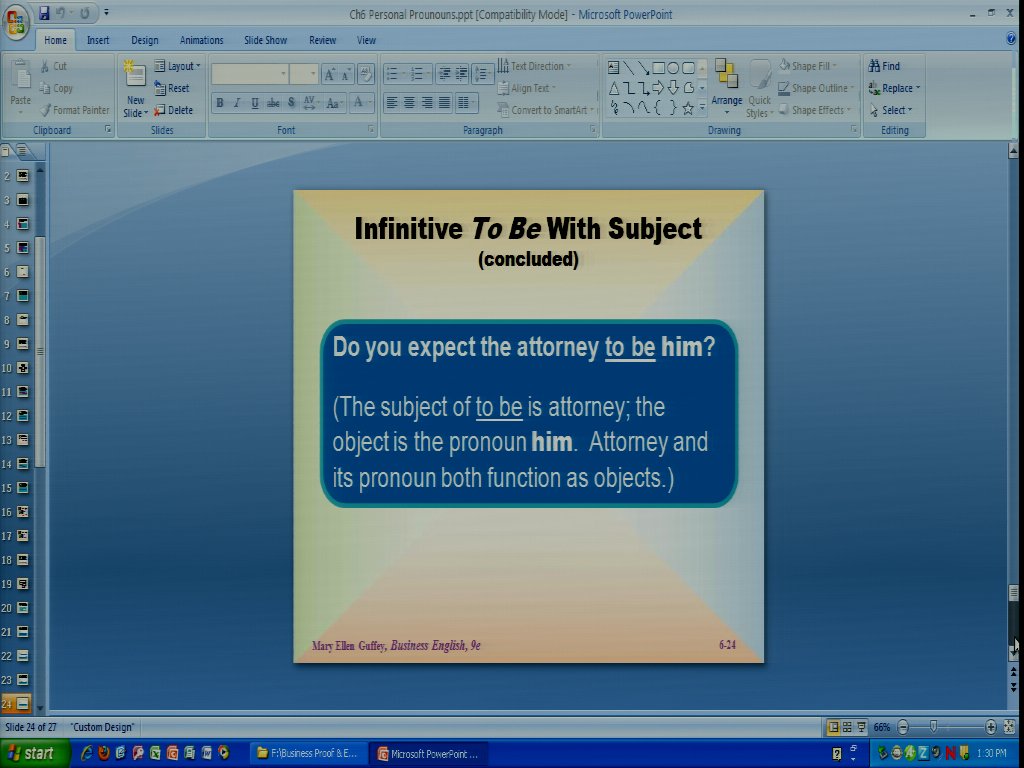
Task: Expand the Replace dropdown arrow
Action: coord(918,88)
